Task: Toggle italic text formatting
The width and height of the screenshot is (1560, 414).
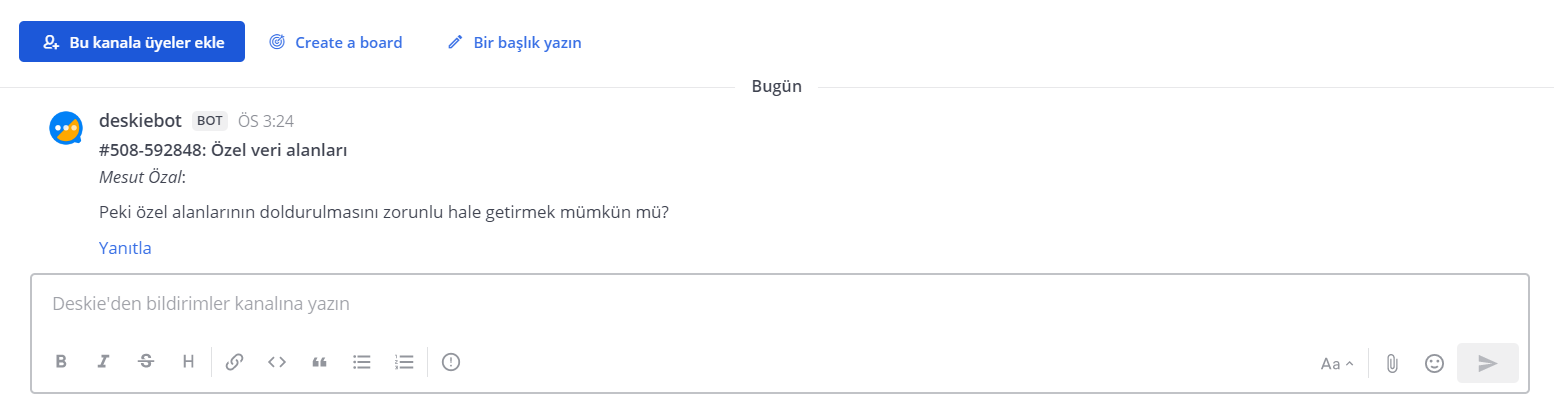Action: click(x=103, y=362)
